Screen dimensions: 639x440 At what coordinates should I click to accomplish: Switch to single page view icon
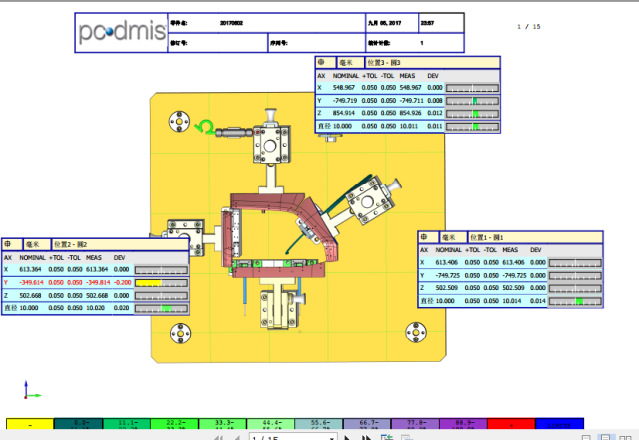pyautogui.click(x=604, y=437)
